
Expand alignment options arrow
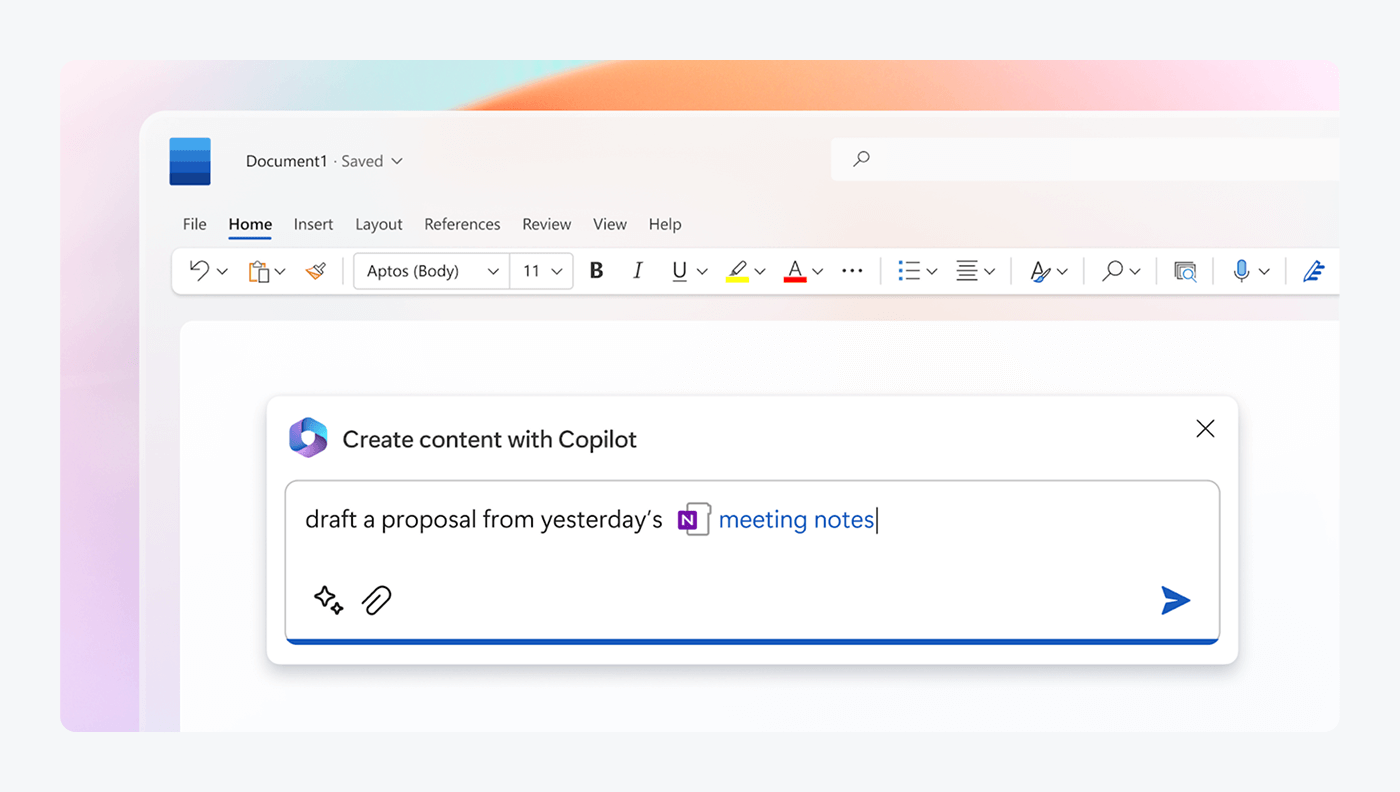(x=989, y=272)
